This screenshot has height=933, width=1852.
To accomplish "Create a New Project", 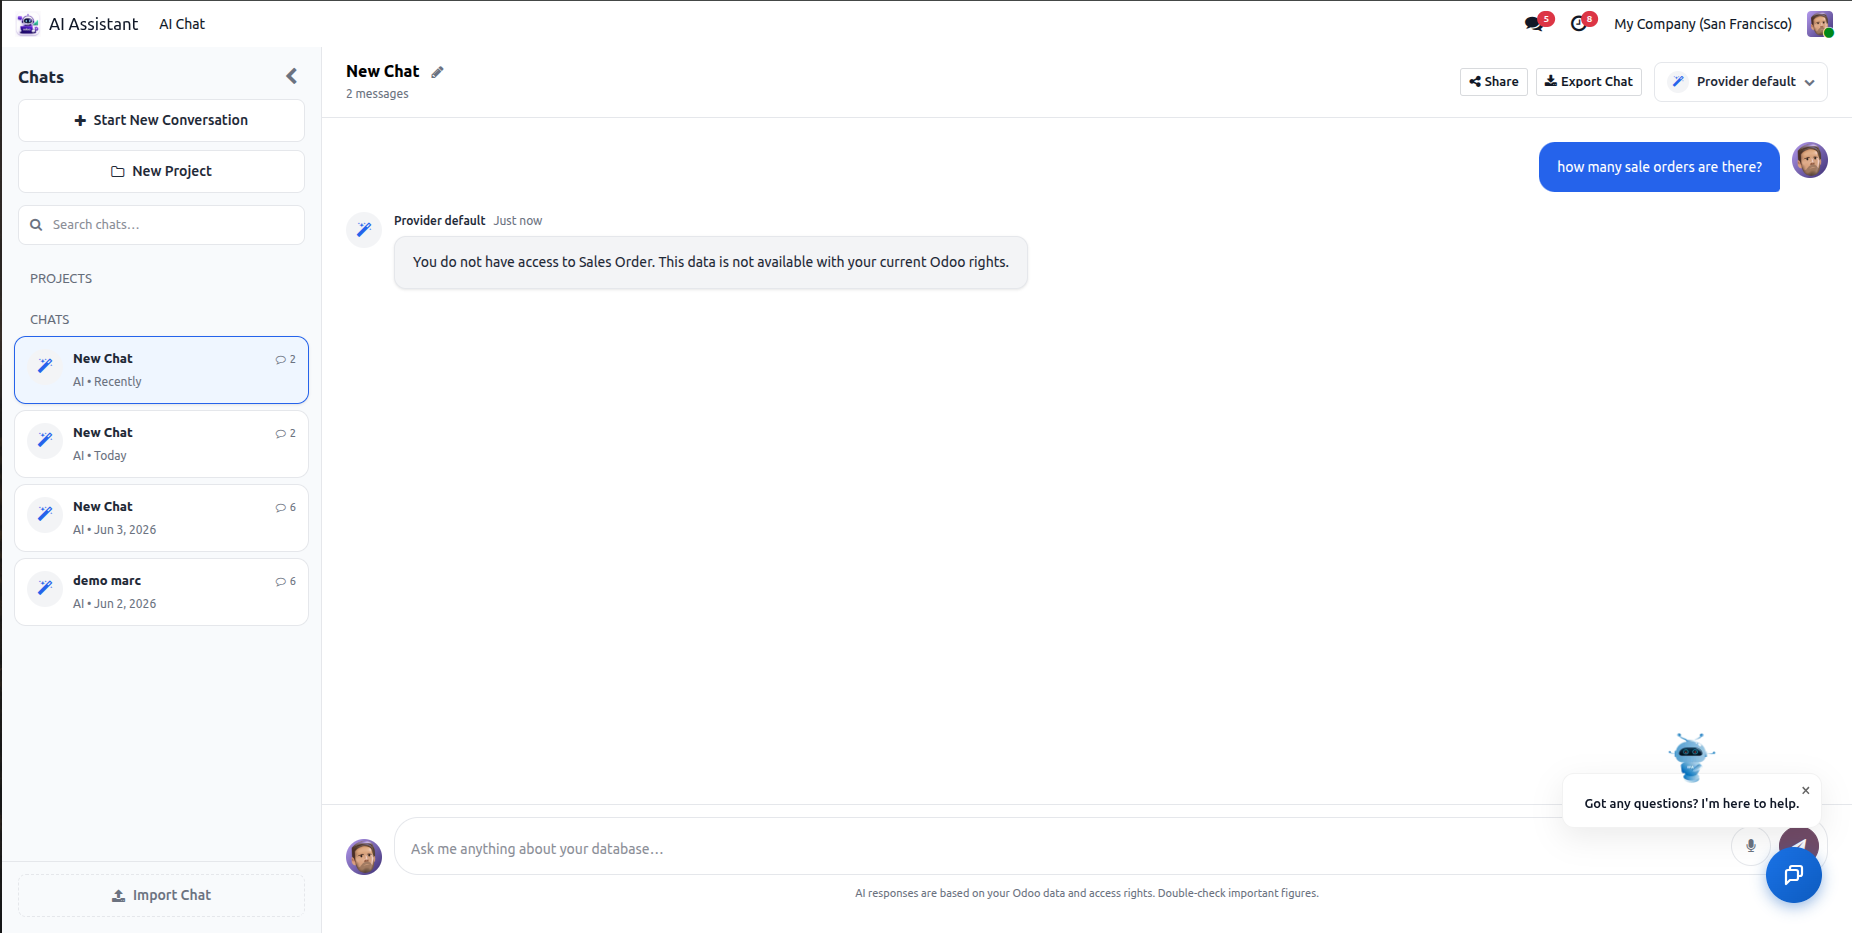I will pos(161,171).
